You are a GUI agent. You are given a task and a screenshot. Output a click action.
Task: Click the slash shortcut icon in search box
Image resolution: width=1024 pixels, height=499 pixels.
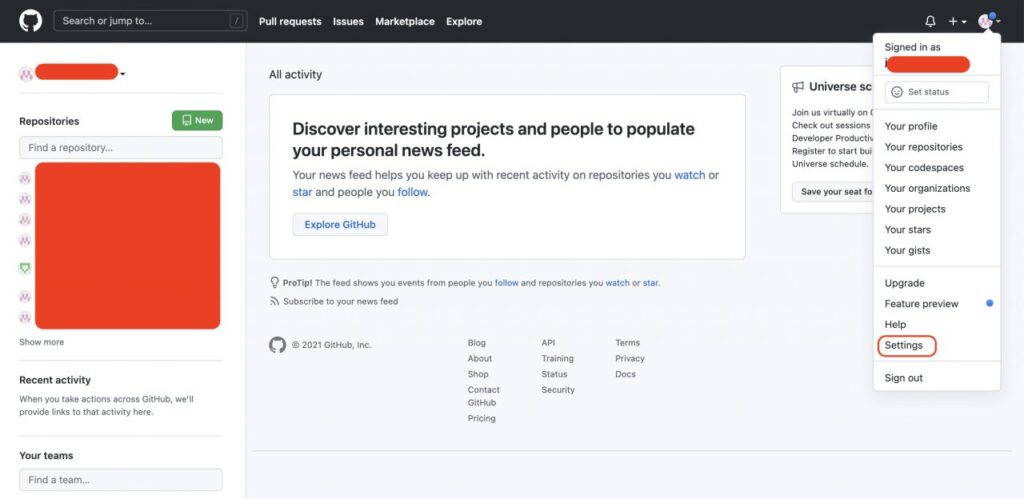point(236,21)
